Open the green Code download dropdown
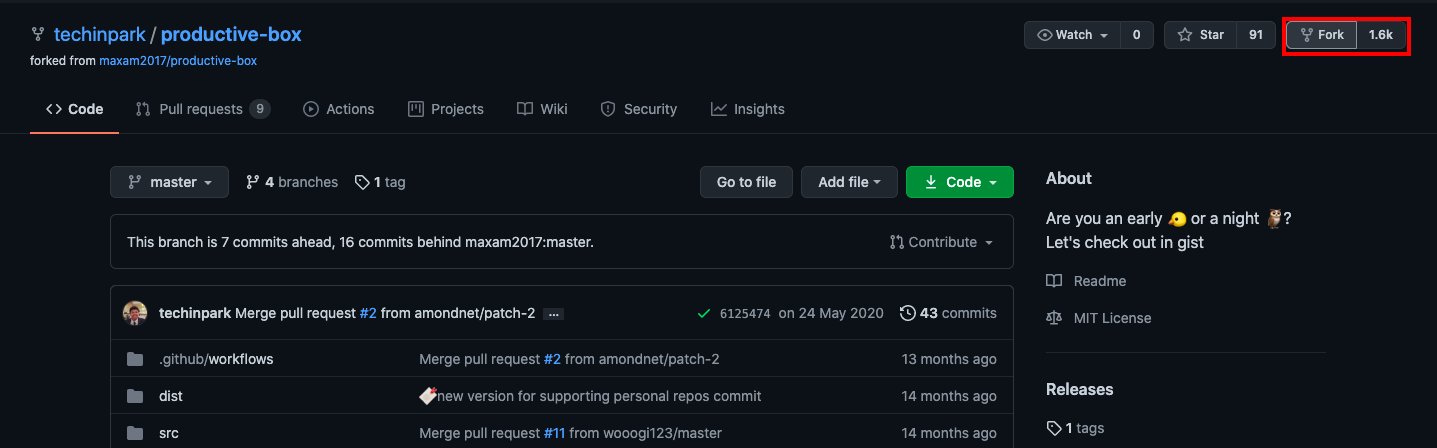 coord(960,182)
